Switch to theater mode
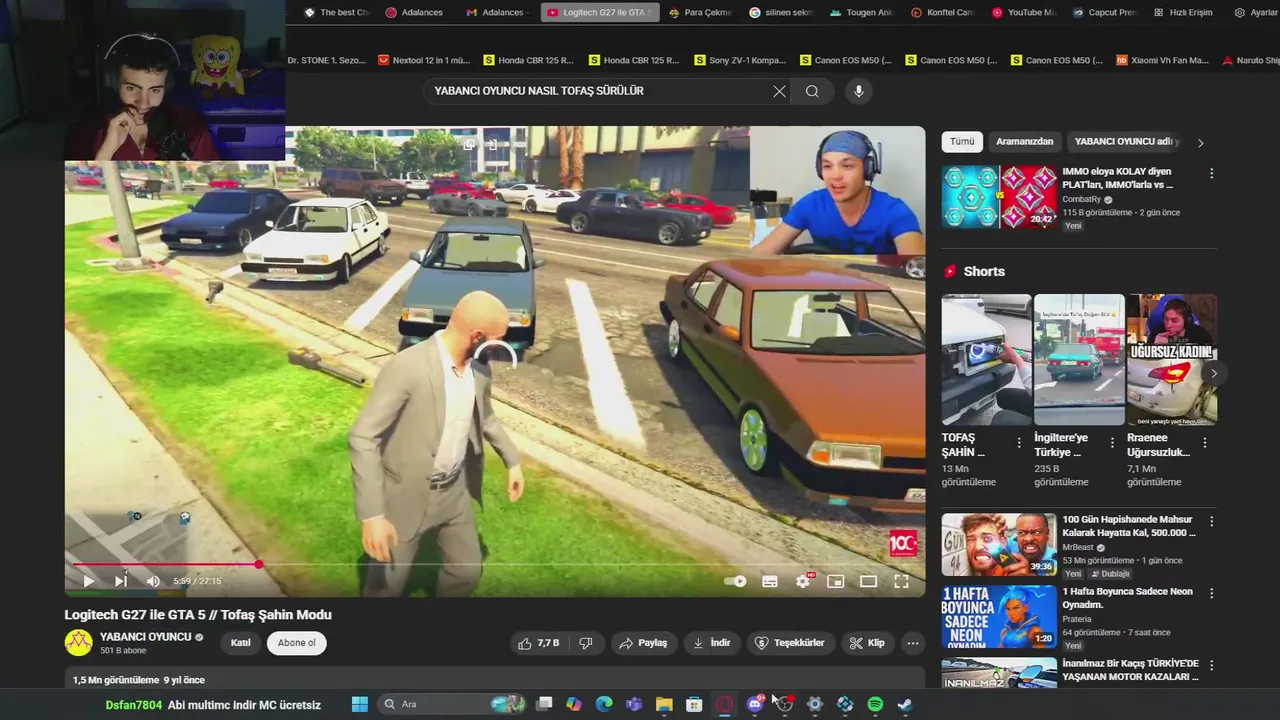This screenshot has height=720, width=1280. (x=868, y=581)
